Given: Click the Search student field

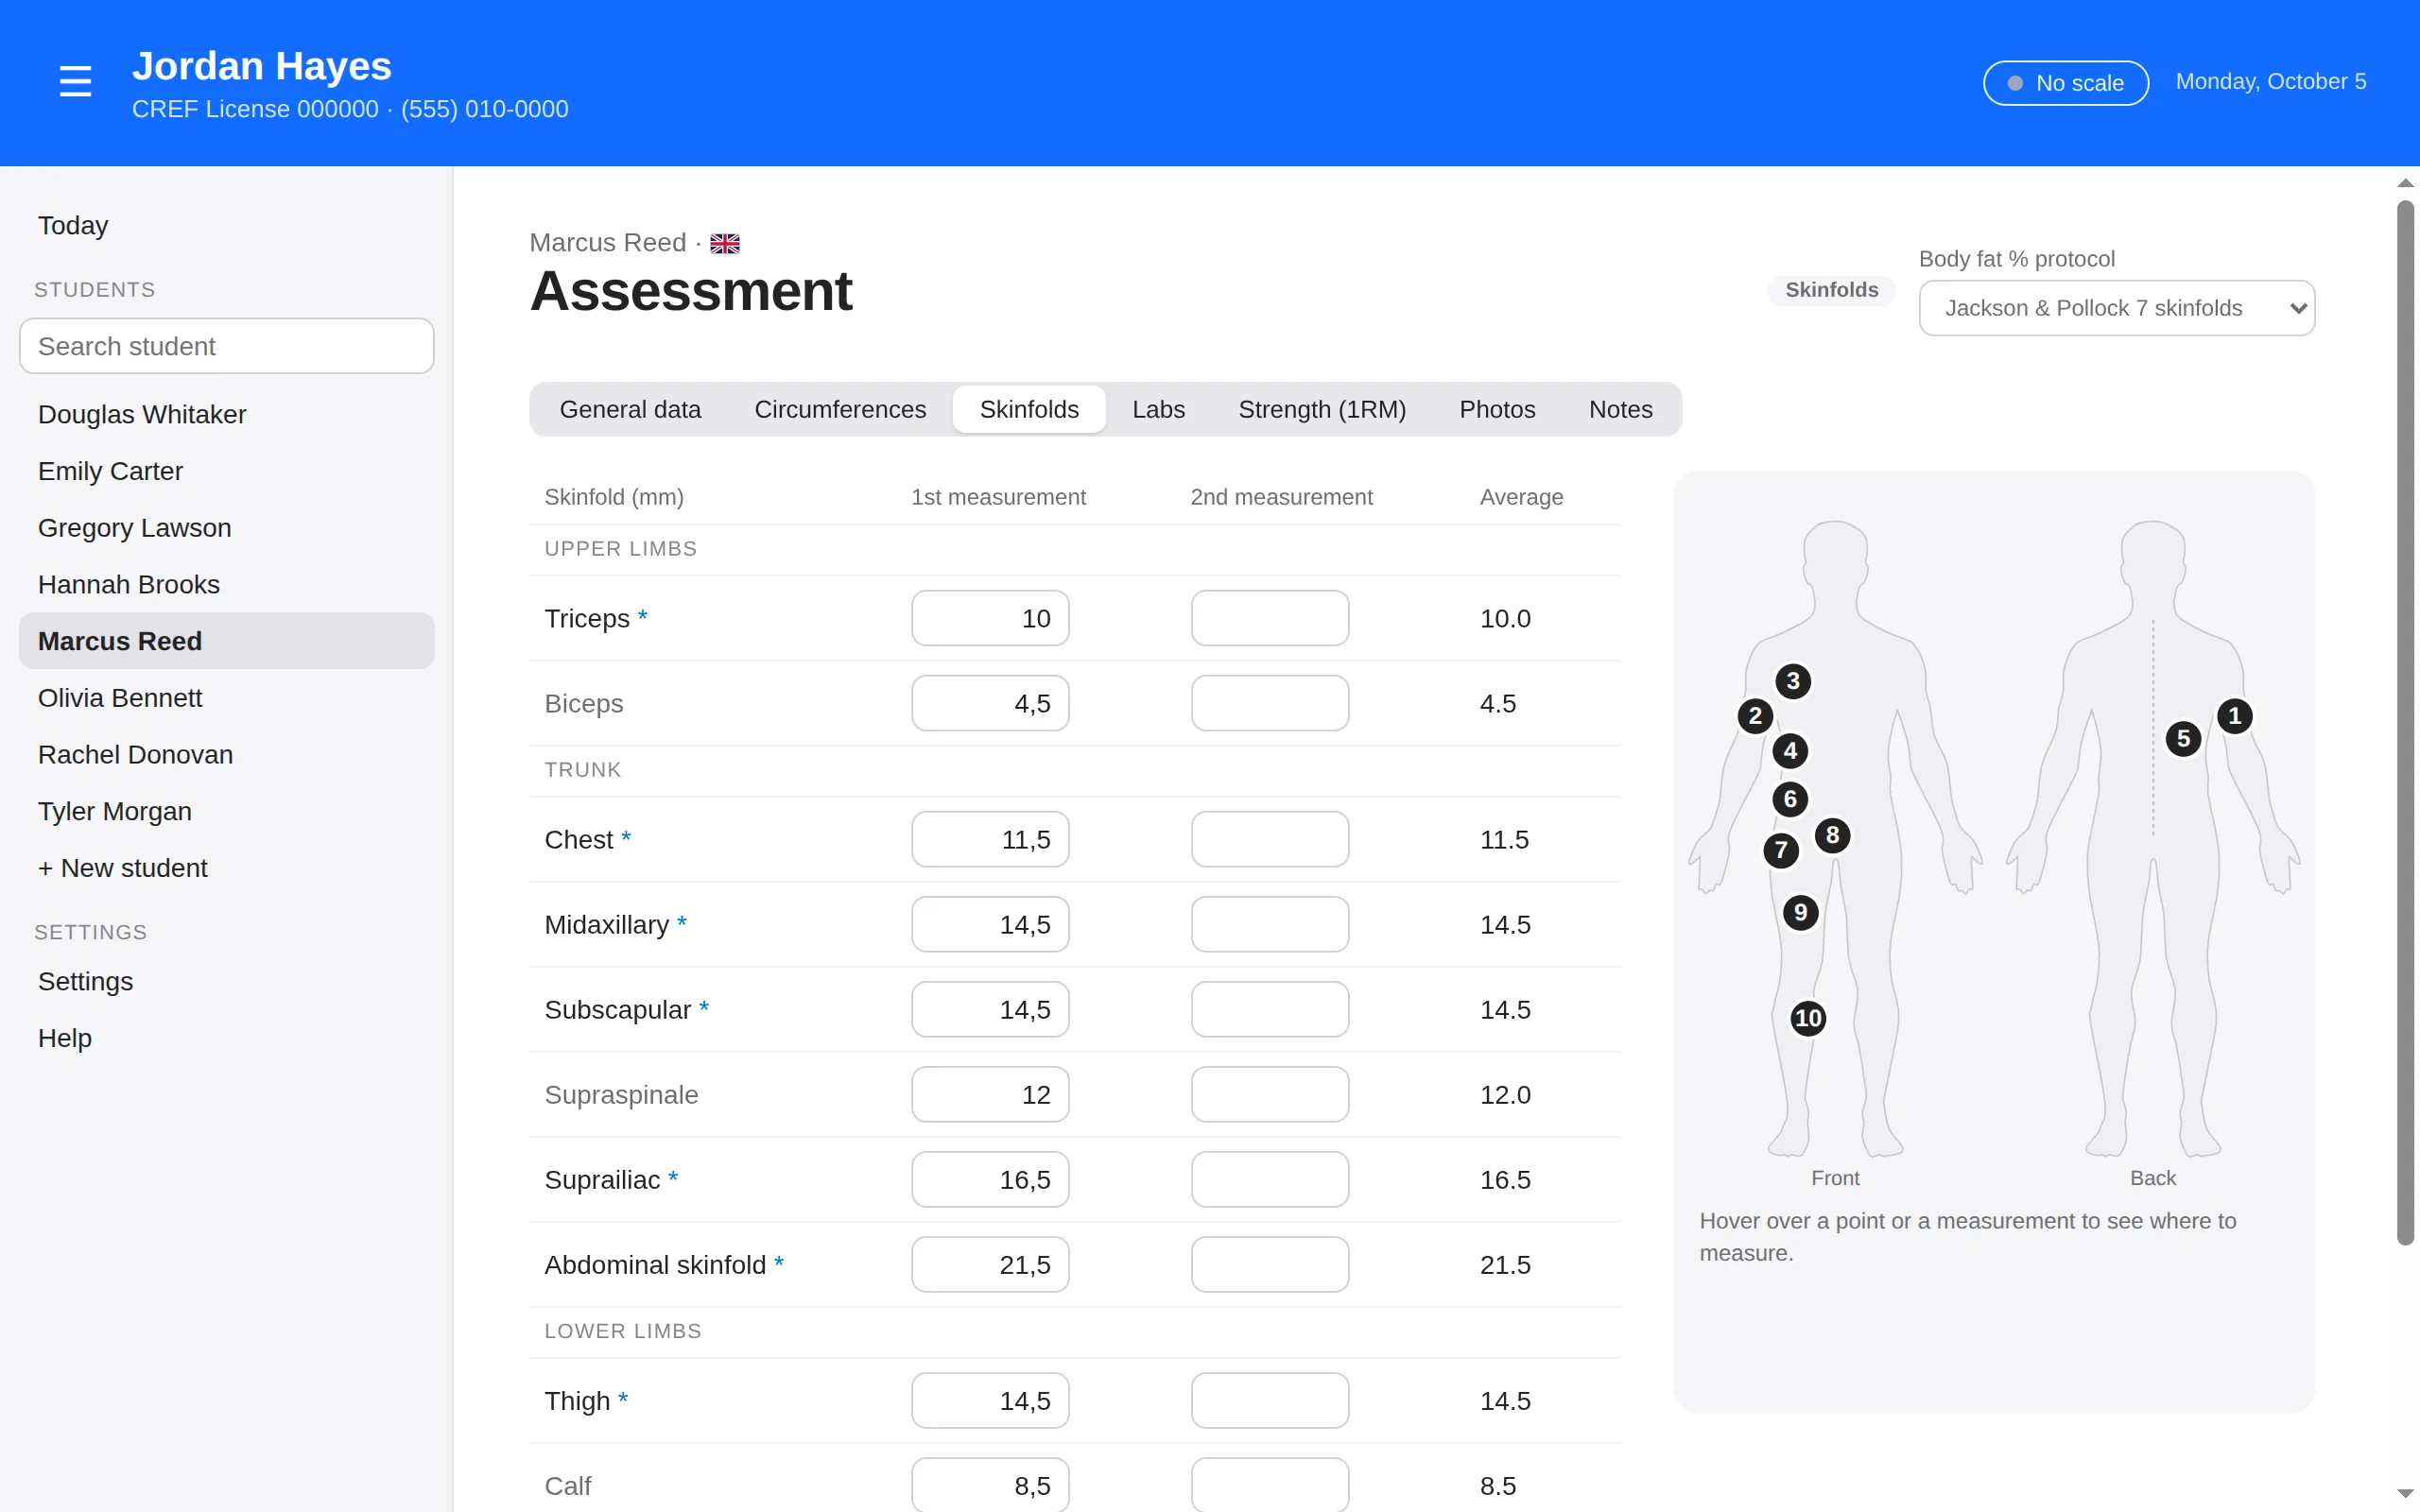Looking at the screenshot, I should (x=227, y=346).
